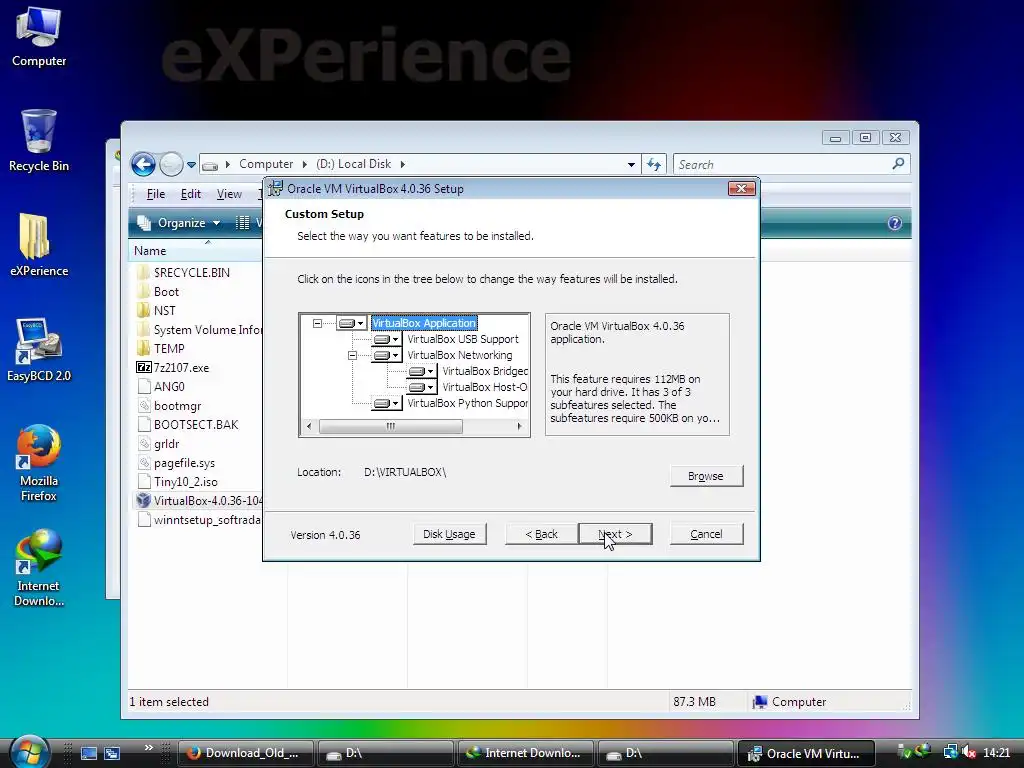
Task: Close the VirtualBox Setup dialog
Action: pos(742,189)
